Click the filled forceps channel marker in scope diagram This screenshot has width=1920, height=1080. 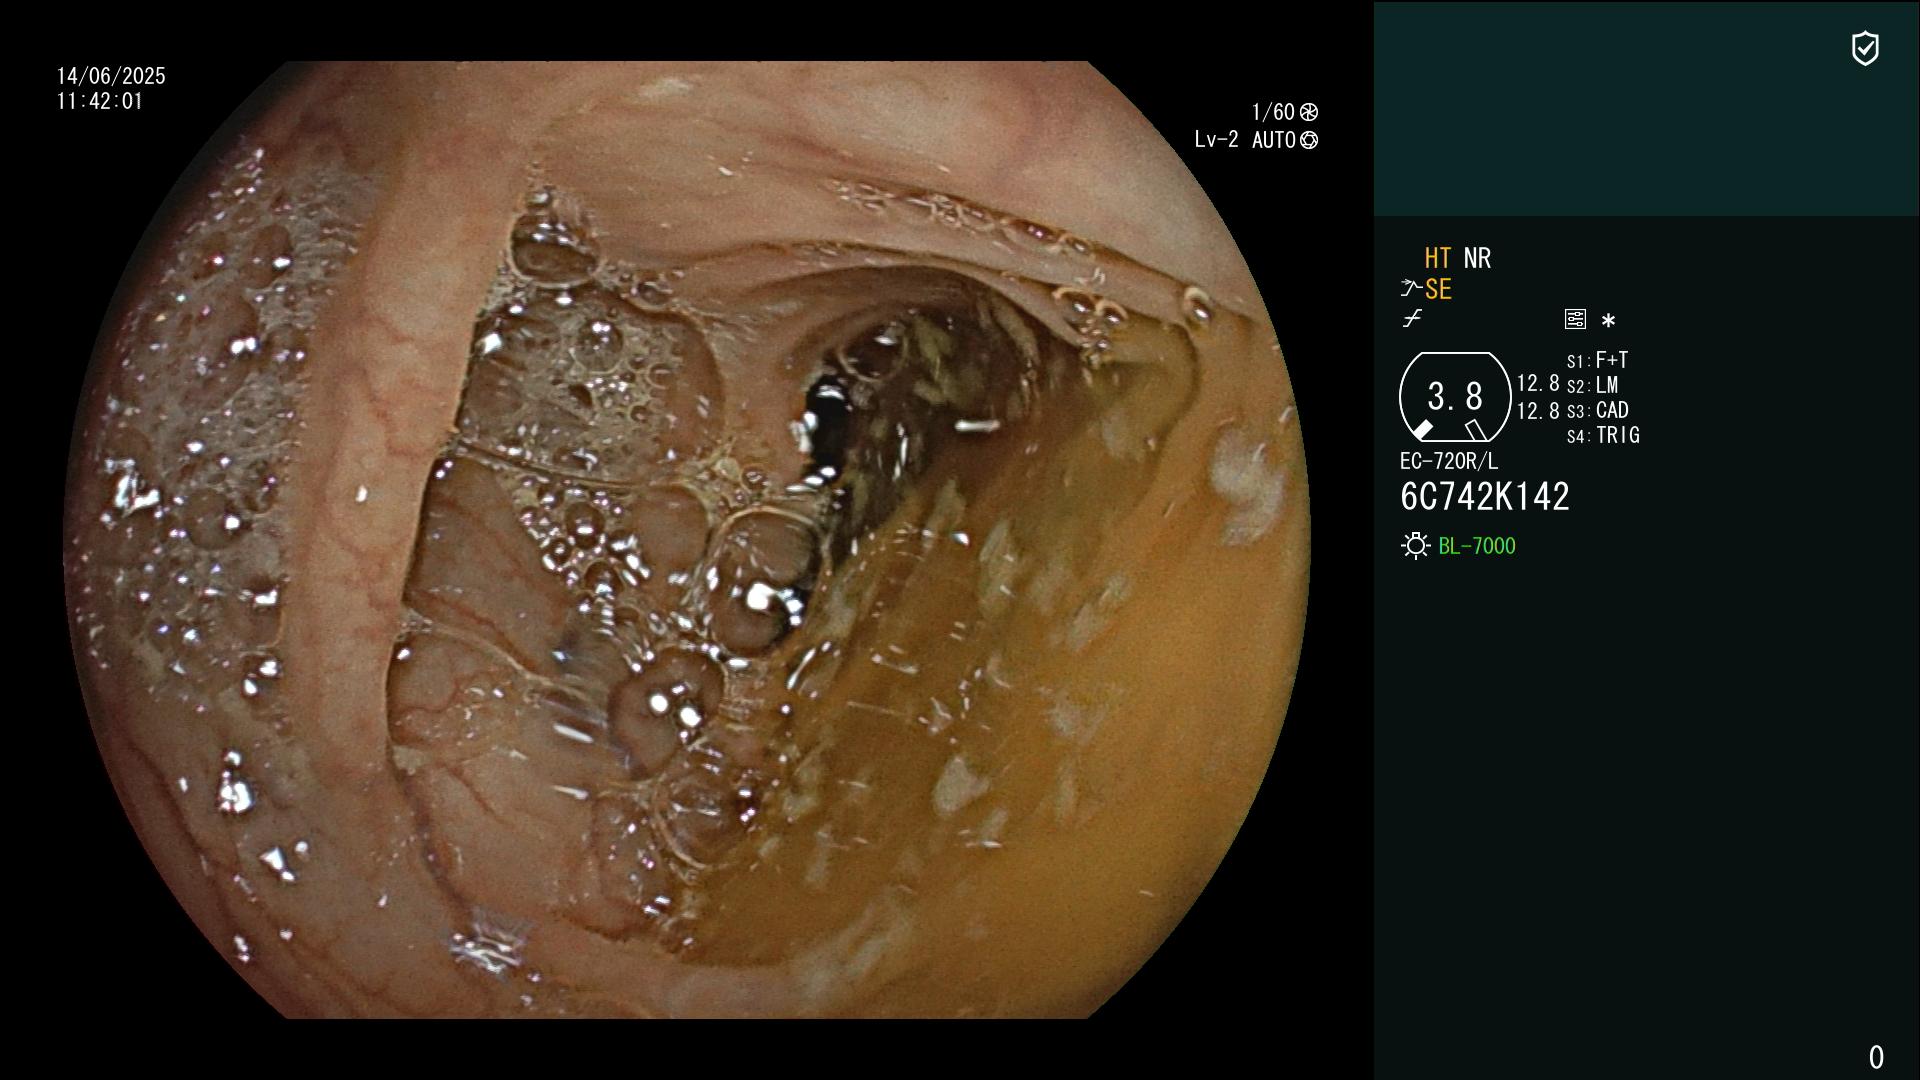(x=1422, y=430)
